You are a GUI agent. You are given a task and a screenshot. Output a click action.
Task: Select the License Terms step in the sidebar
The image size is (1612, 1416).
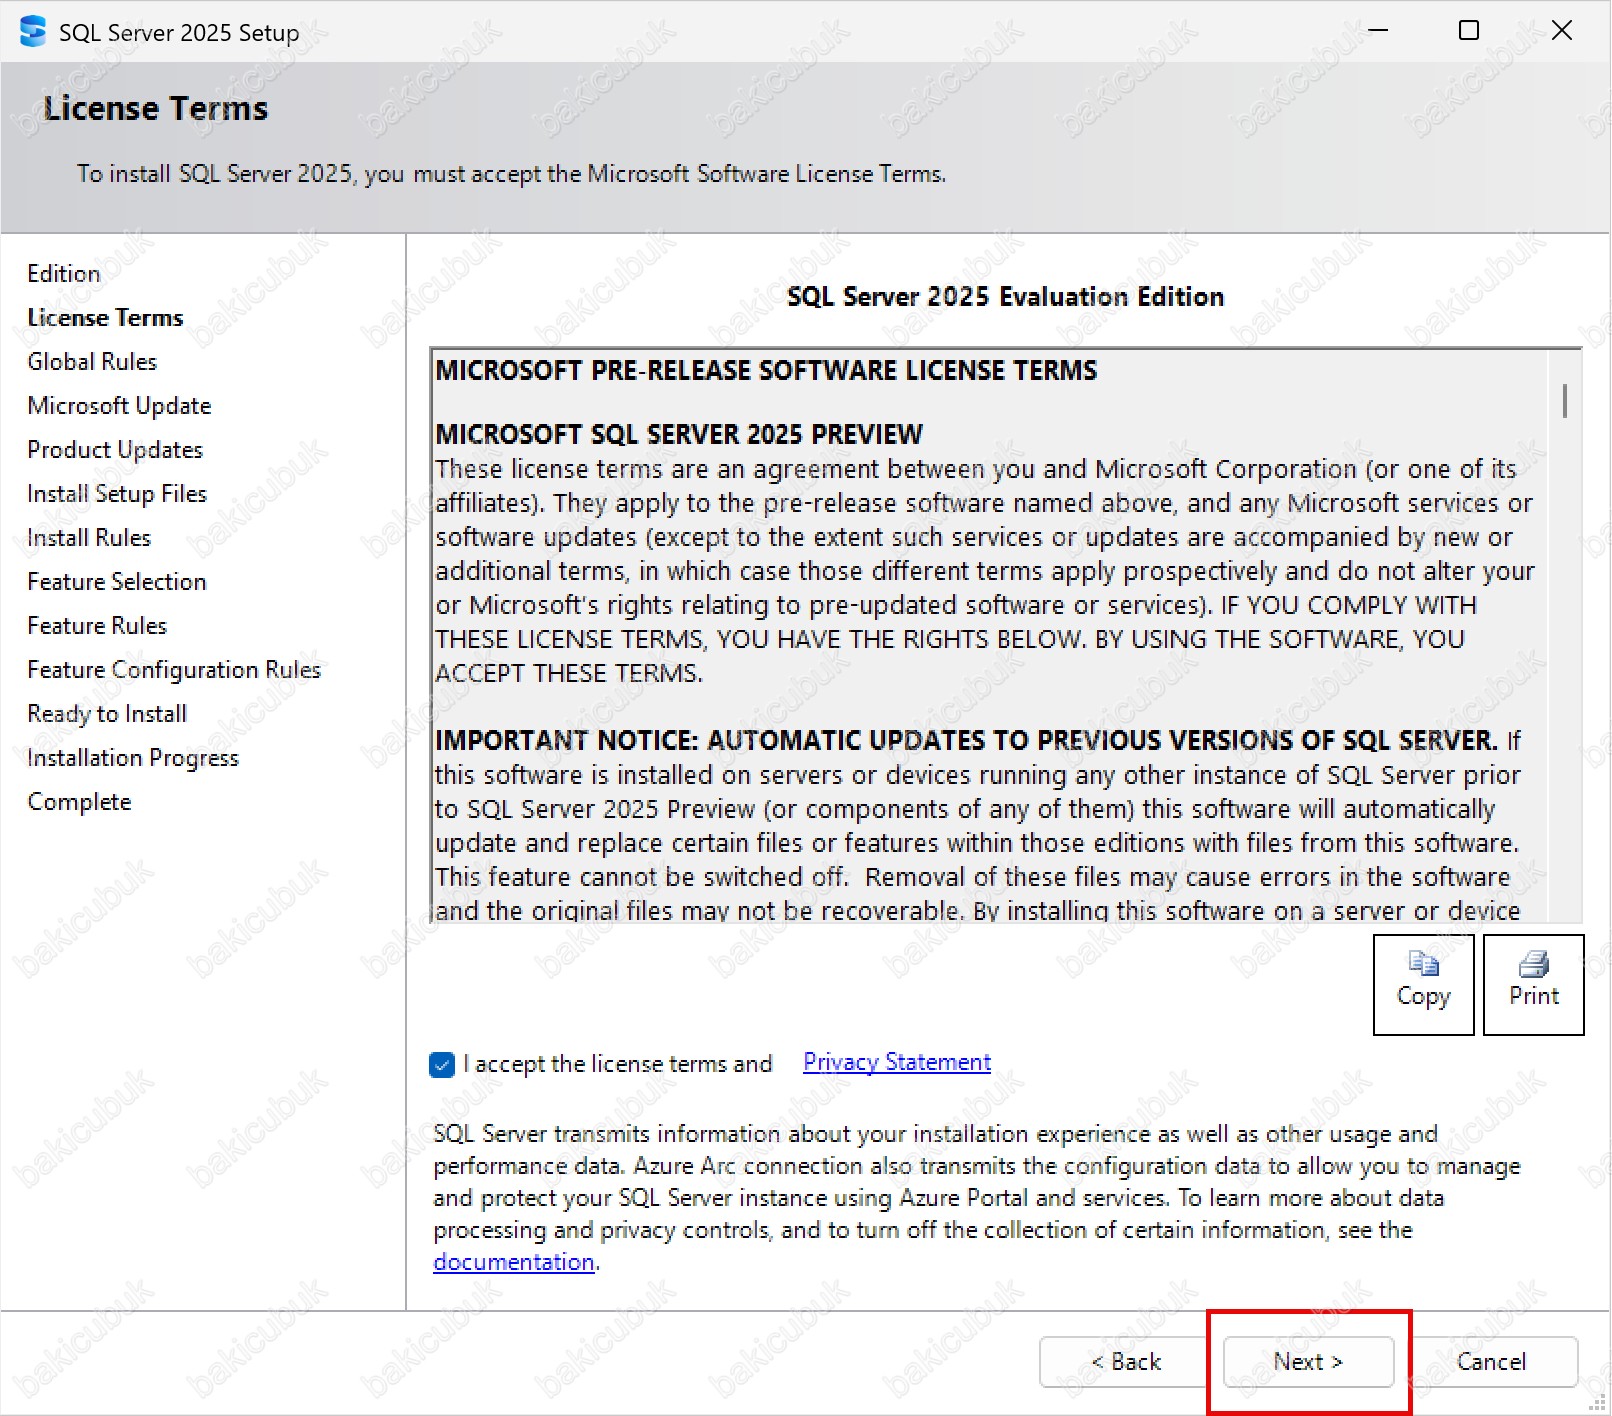pyautogui.click(x=105, y=318)
